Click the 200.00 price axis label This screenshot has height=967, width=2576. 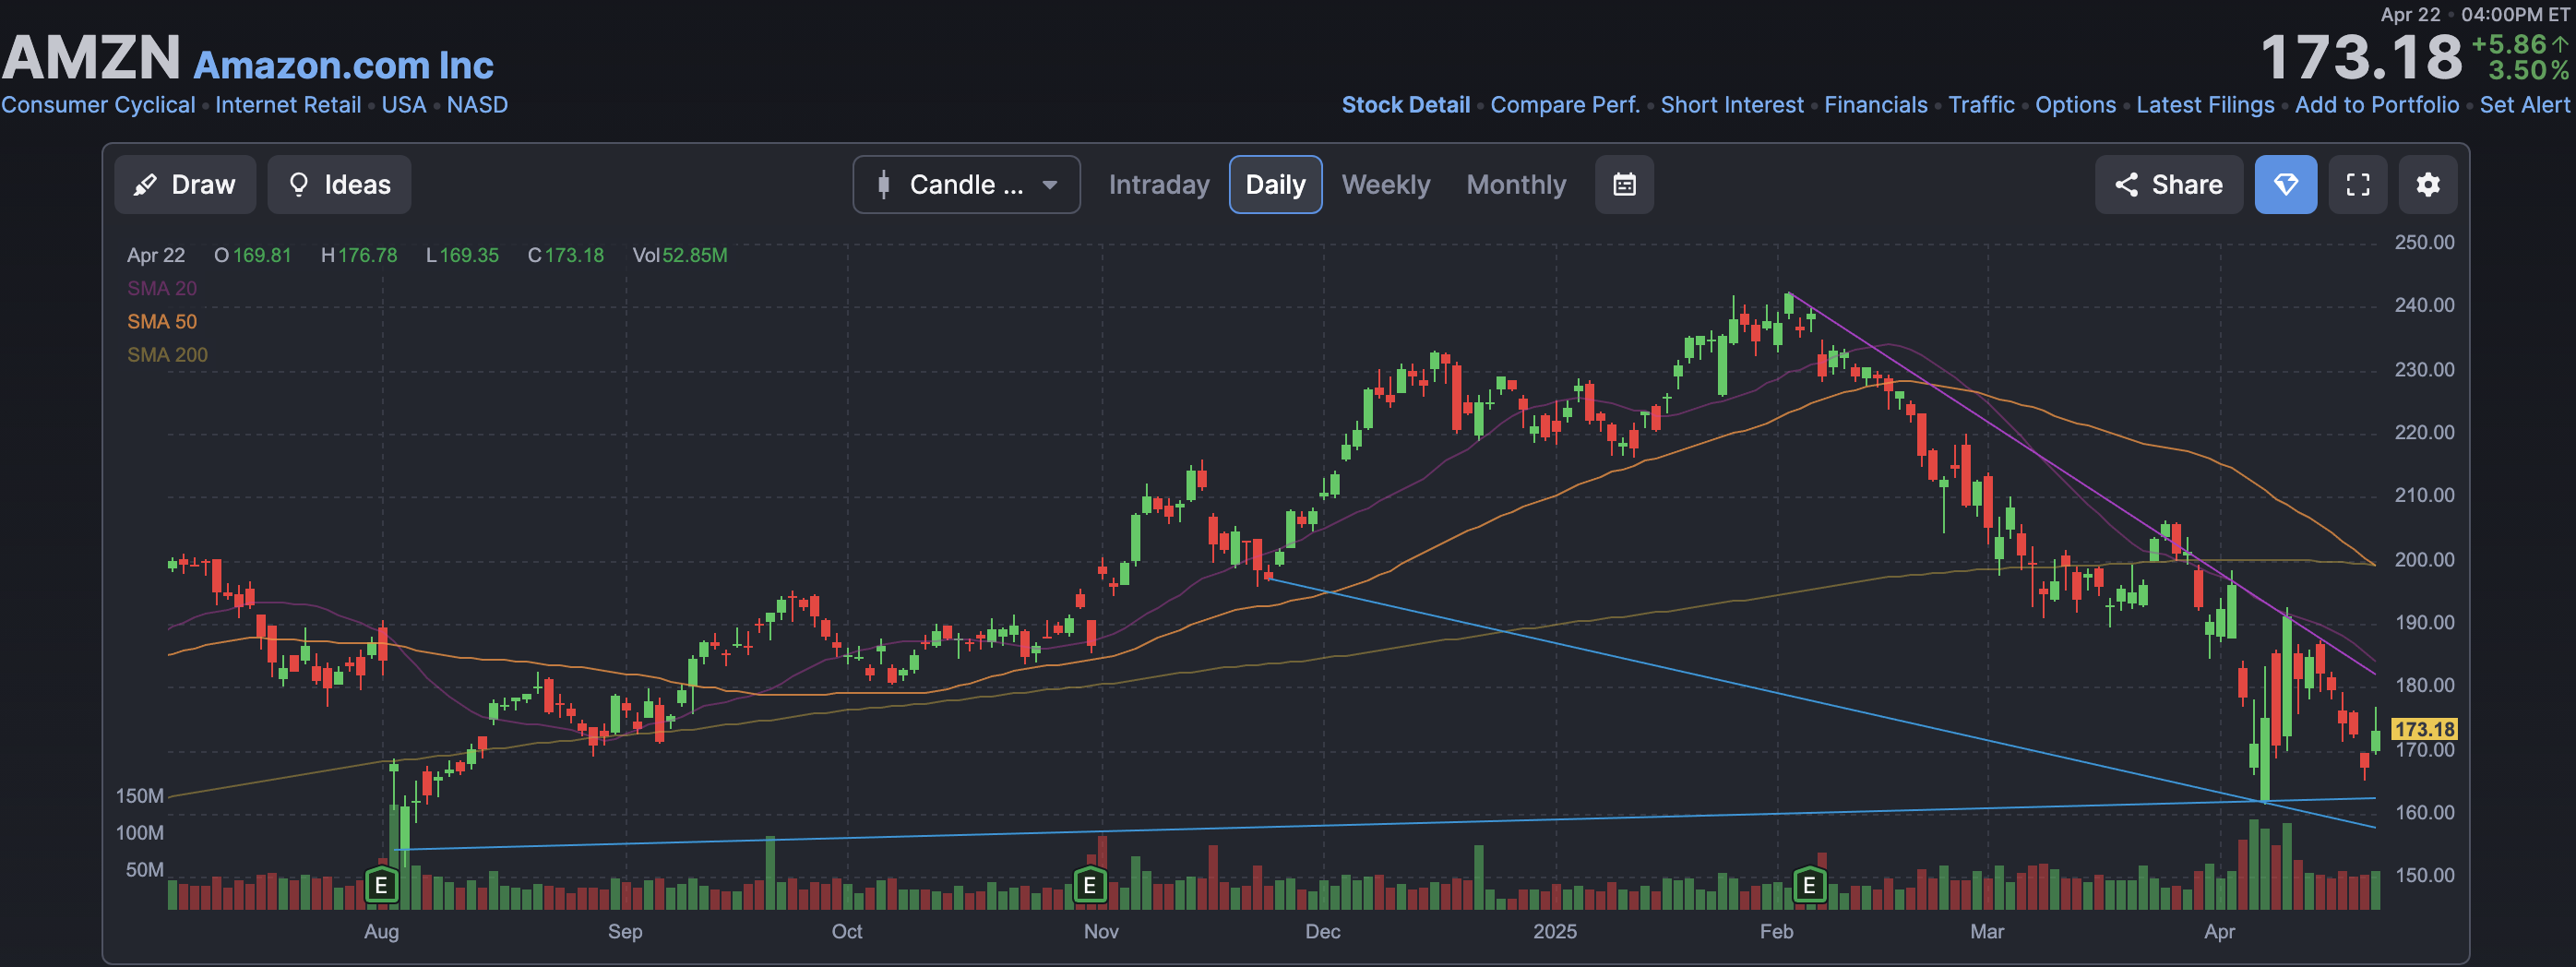[x=2424, y=559]
